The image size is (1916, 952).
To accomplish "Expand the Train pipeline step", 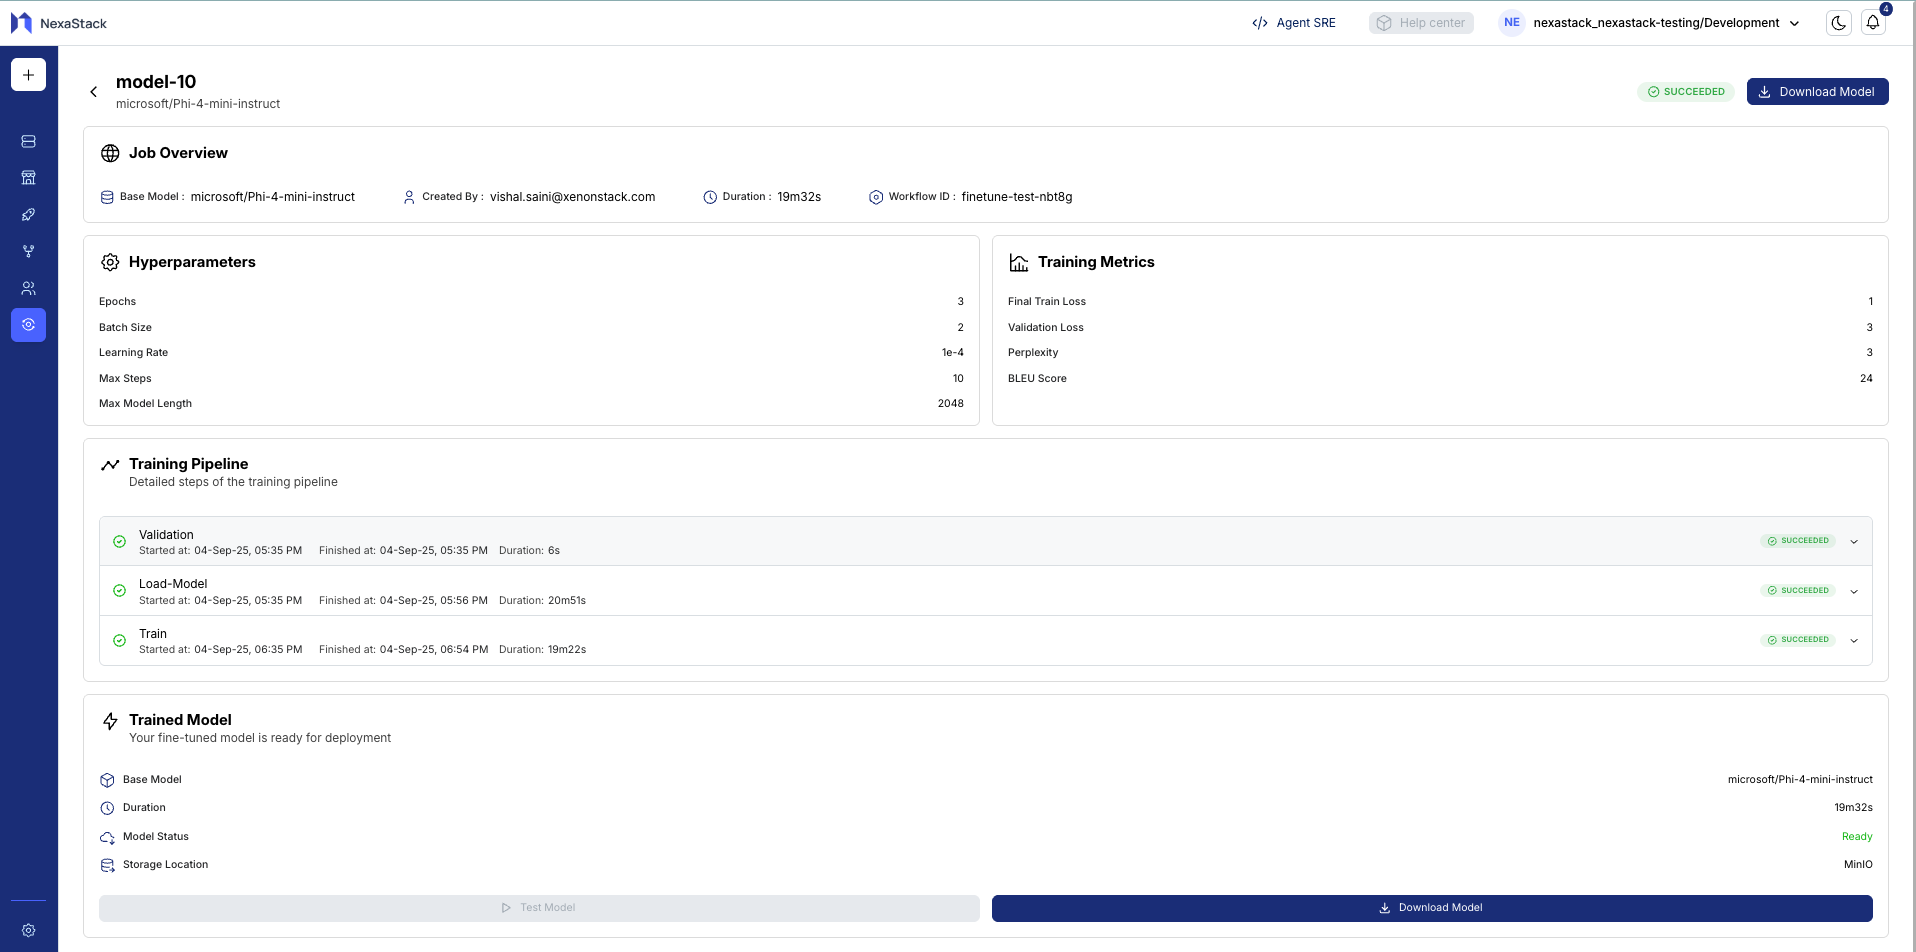I will [1854, 641].
